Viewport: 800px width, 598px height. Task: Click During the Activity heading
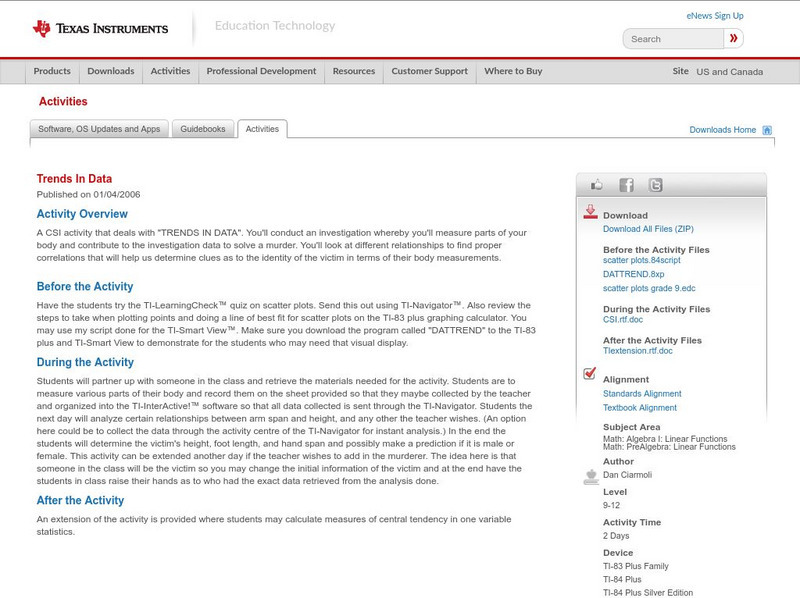(x=85, y=362)
